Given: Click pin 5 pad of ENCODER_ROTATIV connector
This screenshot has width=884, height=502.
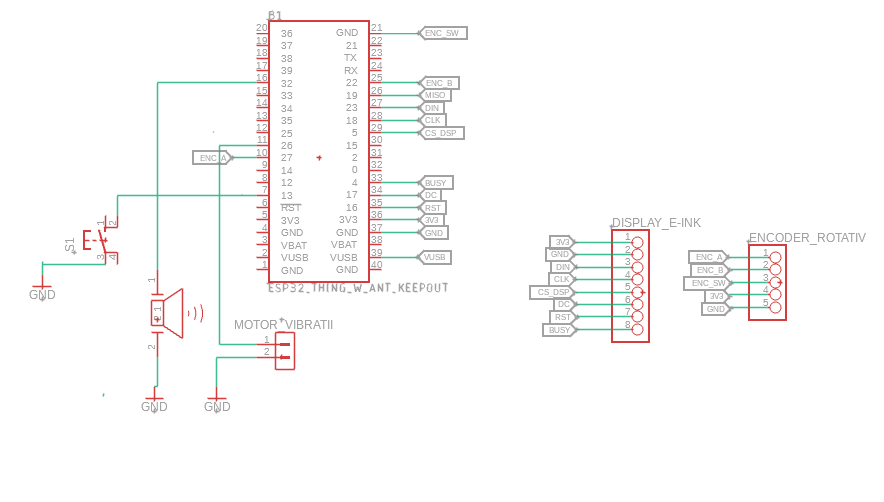Looking at the screenshot, I should pyautogui.click(x=775, y=308).
